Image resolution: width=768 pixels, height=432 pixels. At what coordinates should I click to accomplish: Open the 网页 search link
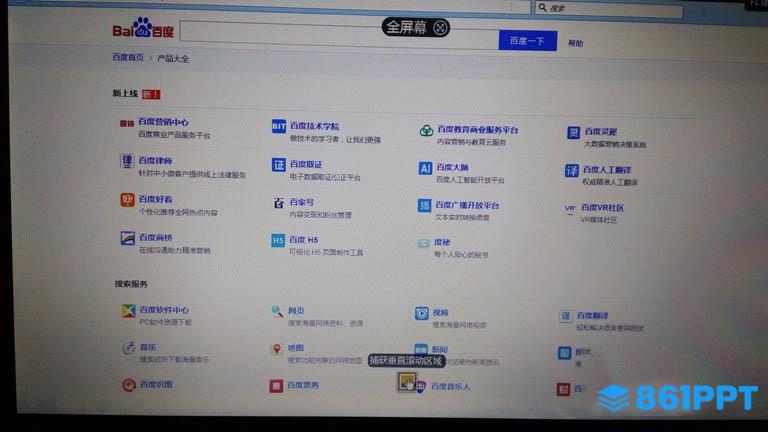click(x=296, y=311)
